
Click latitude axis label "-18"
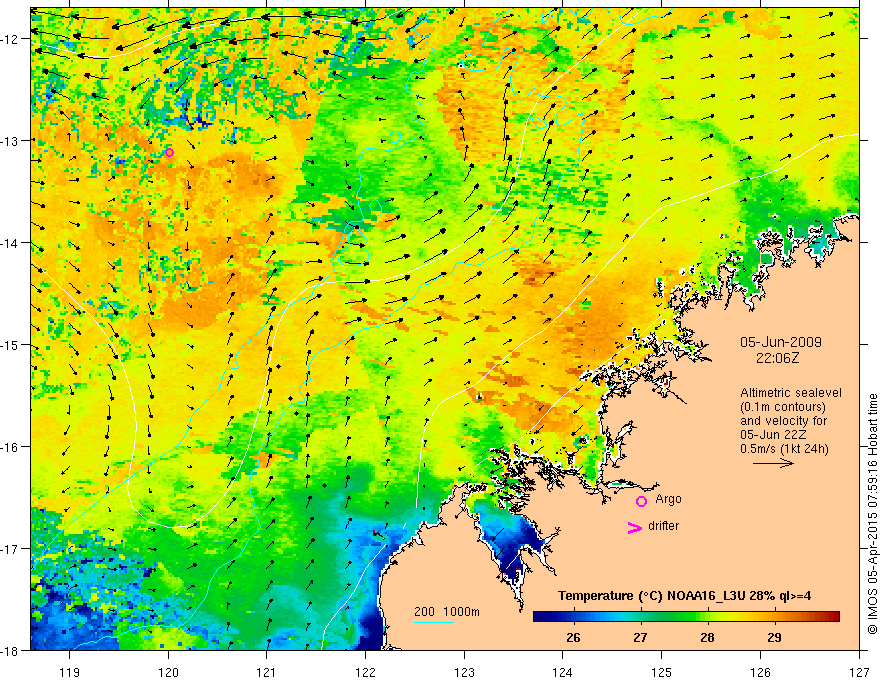(10, 650)
